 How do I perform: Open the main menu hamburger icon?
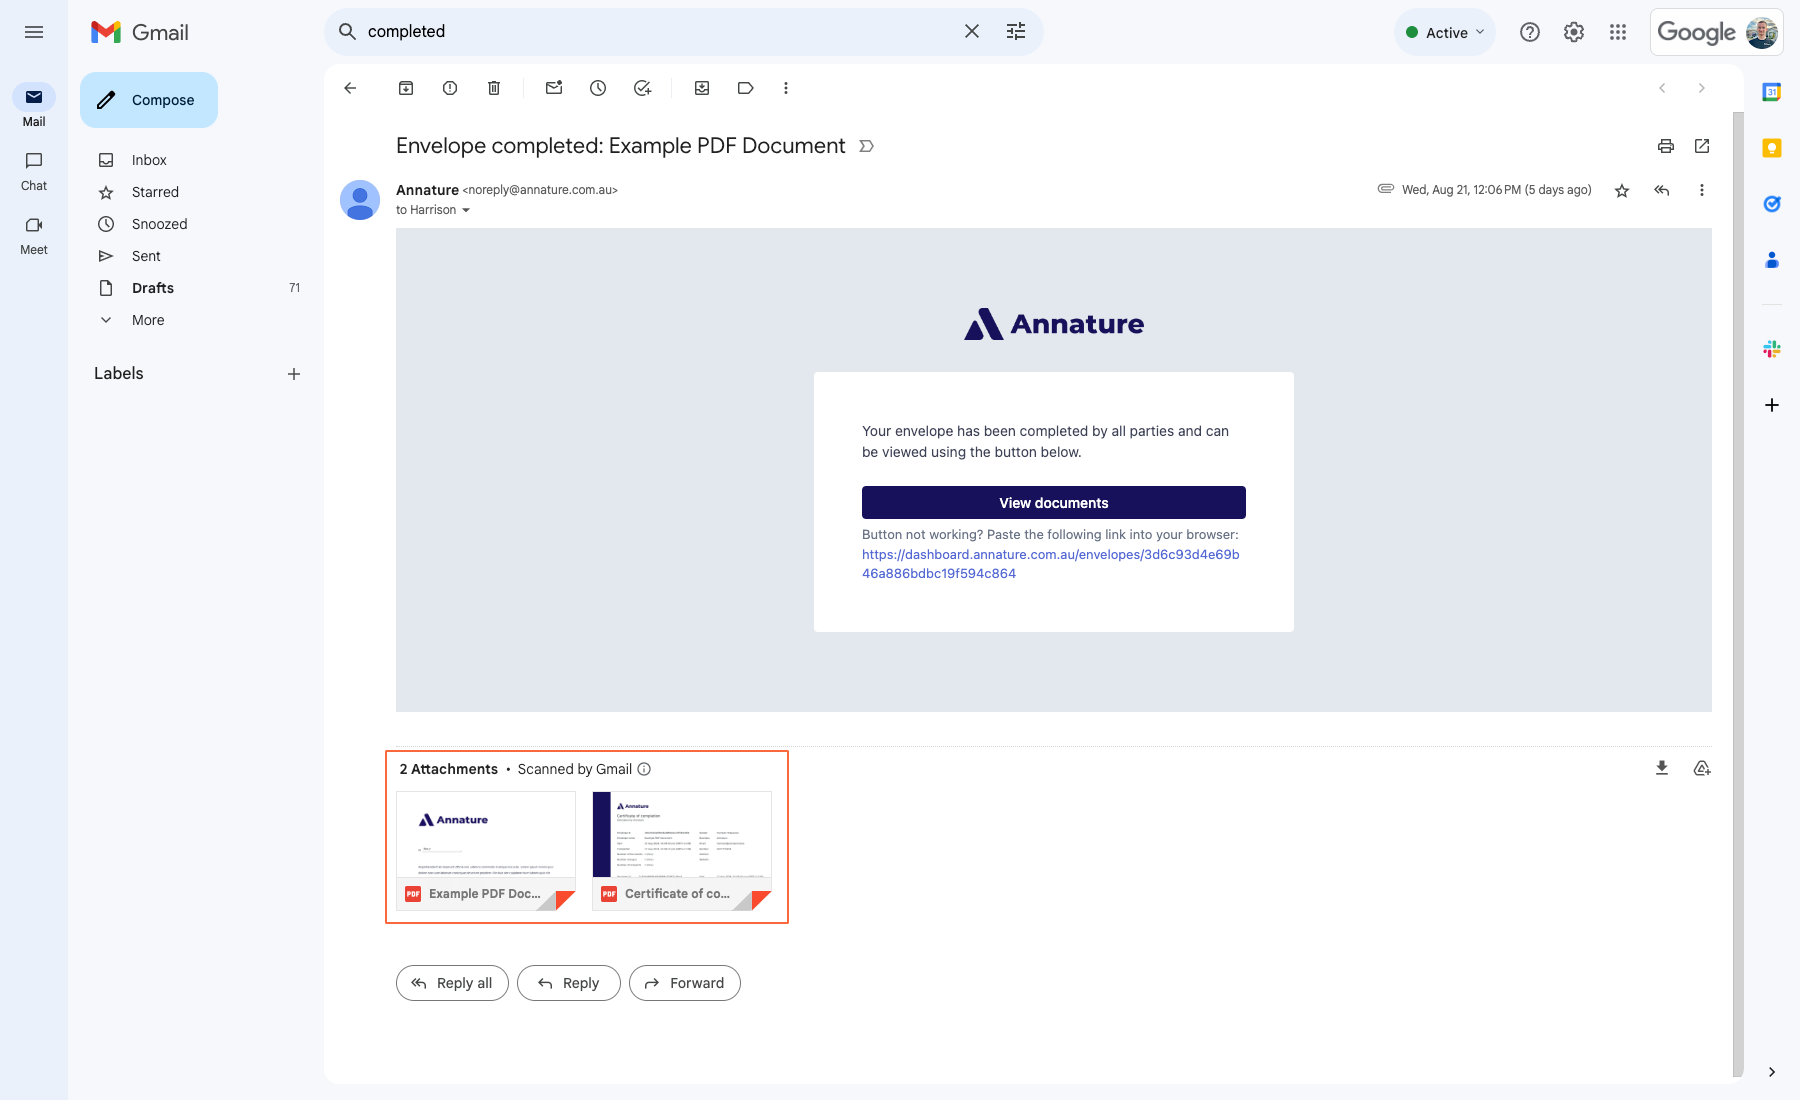pyautogui.click(x=34, y=32)
